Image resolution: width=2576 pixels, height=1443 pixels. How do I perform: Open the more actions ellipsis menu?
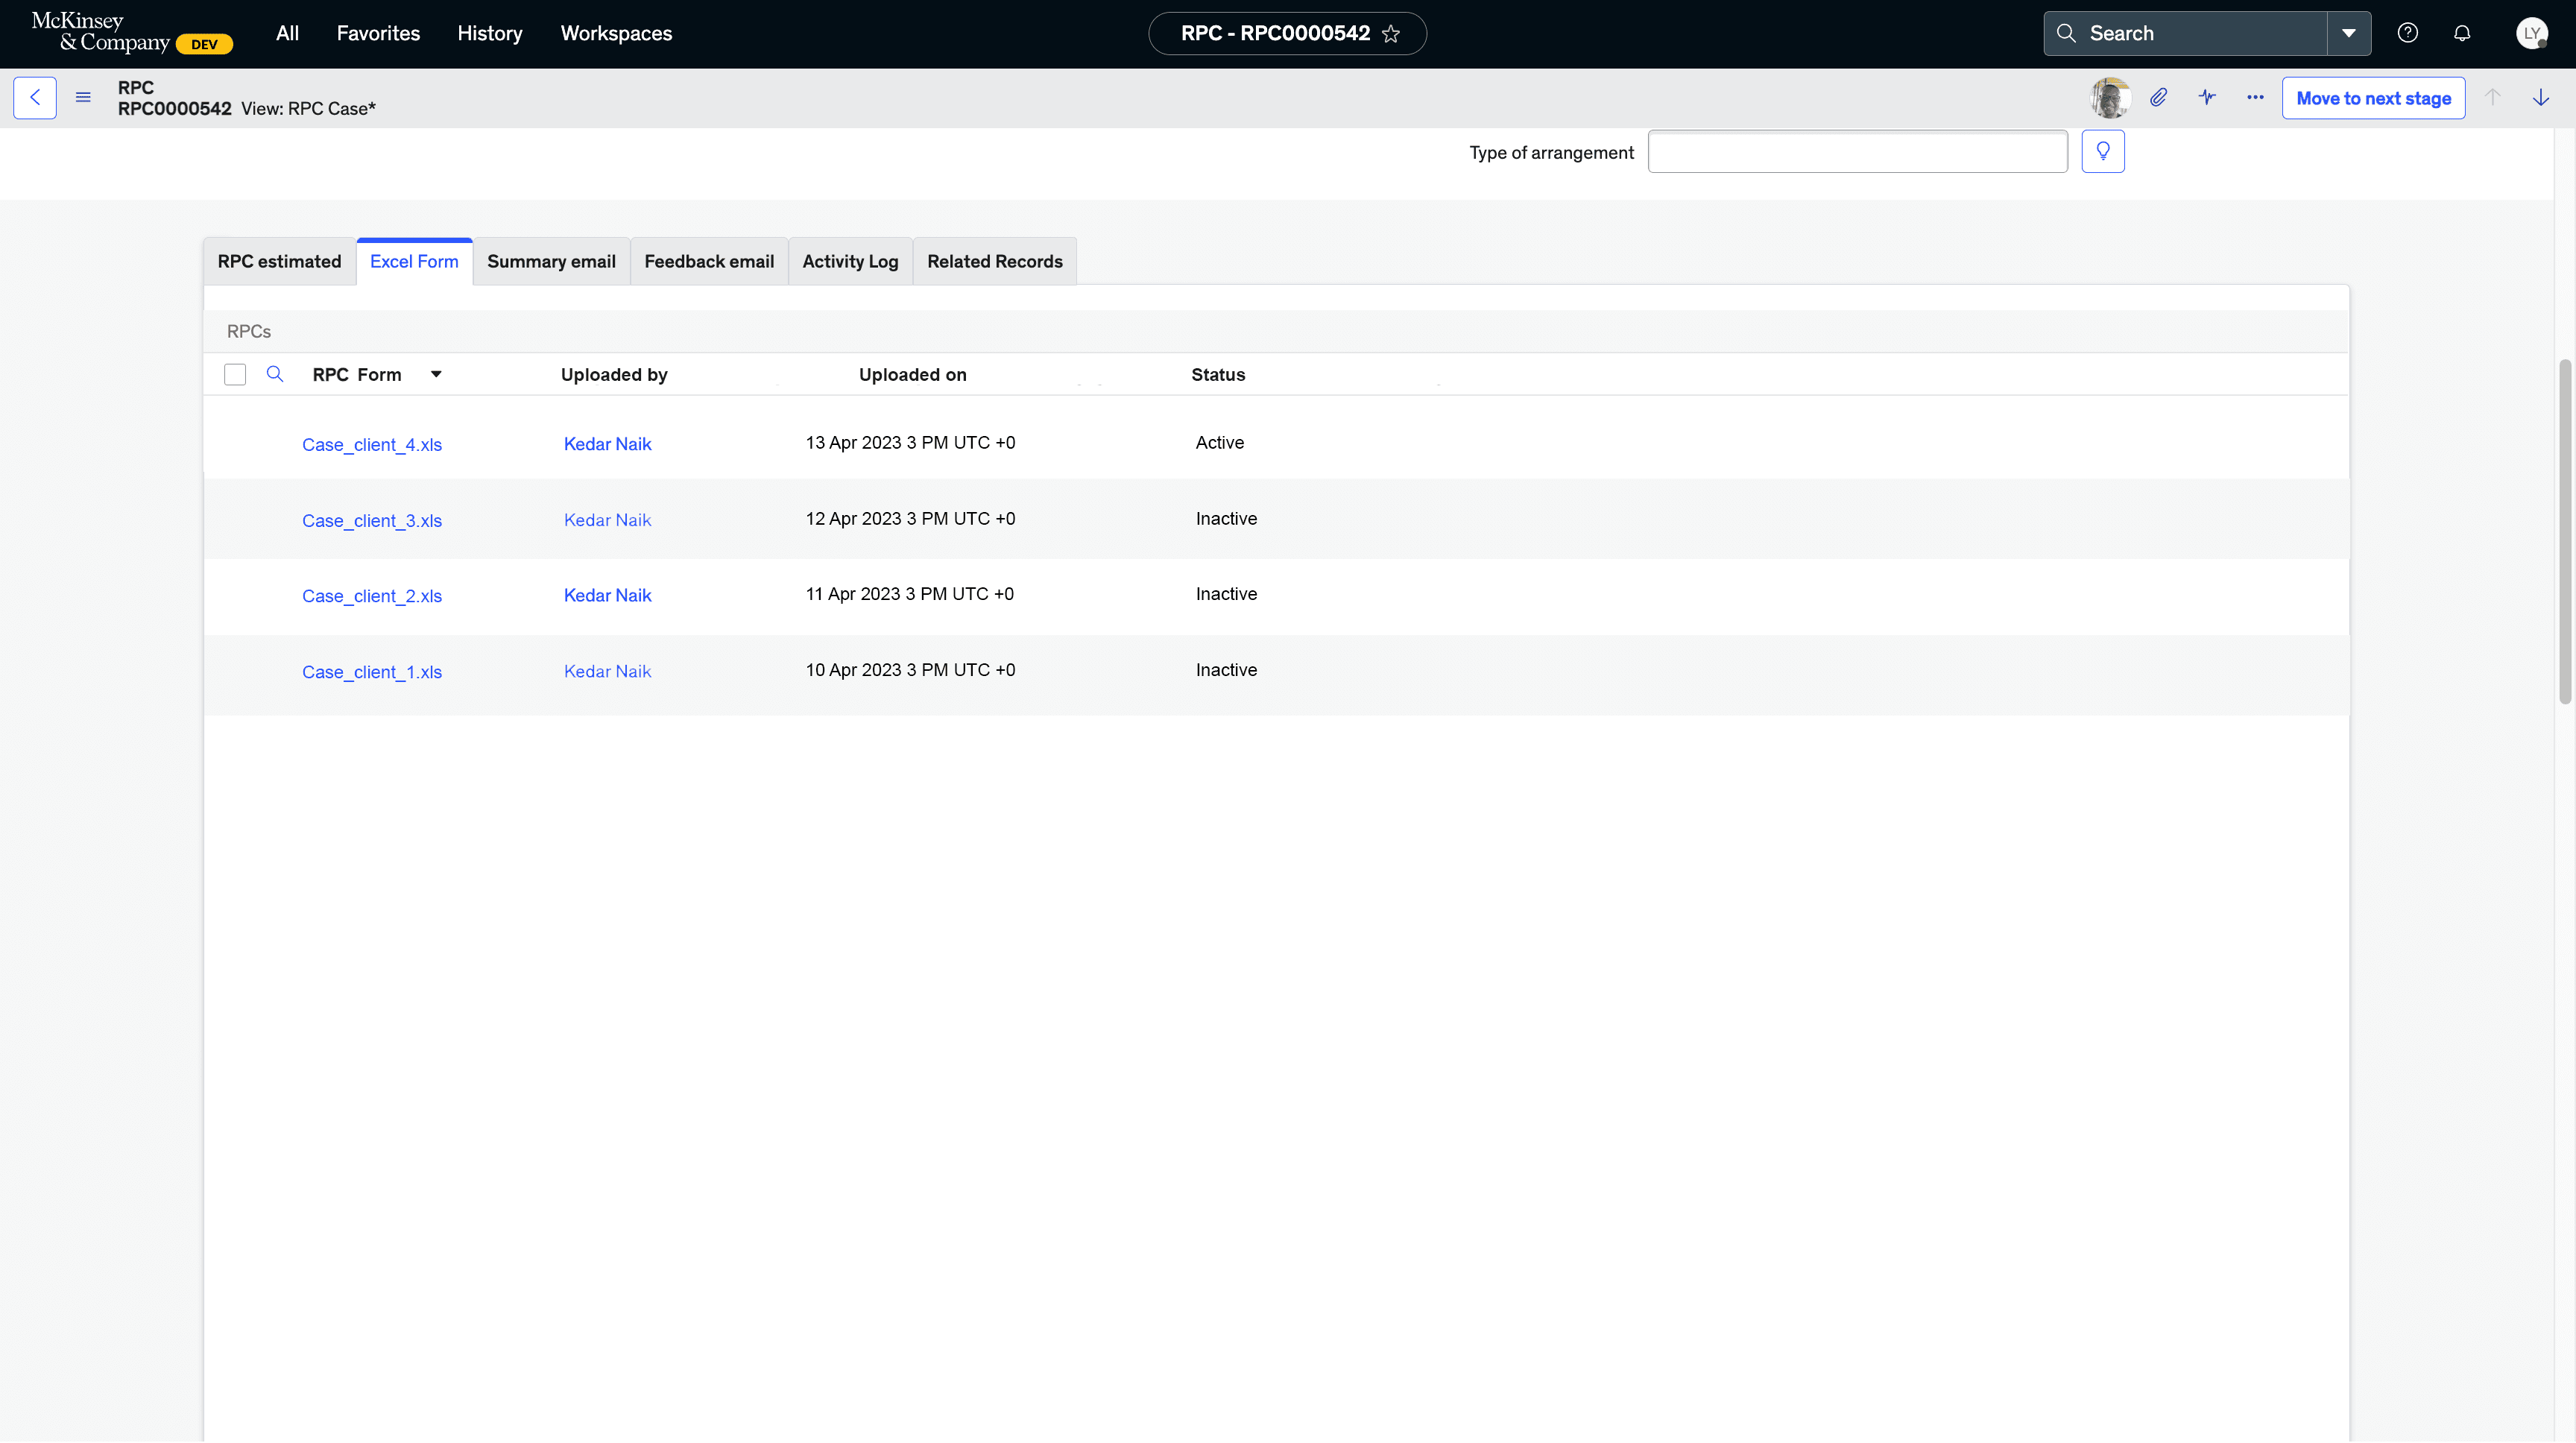pyautogui.click(x=2255, y=98)
